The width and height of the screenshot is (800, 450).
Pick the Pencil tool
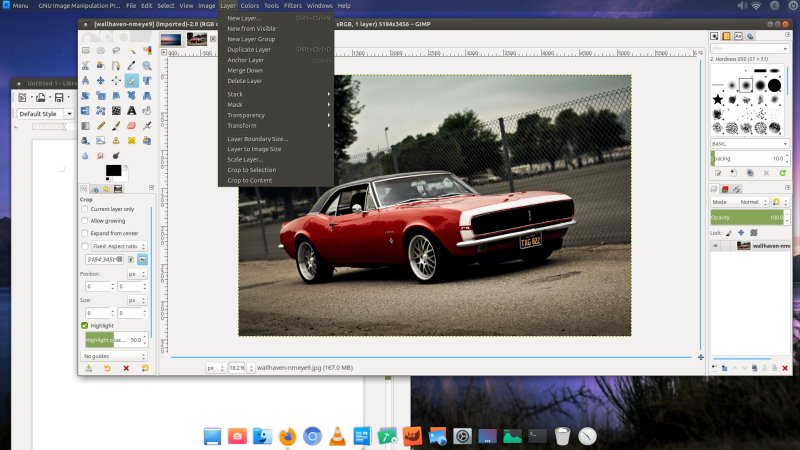coord(101,126)
